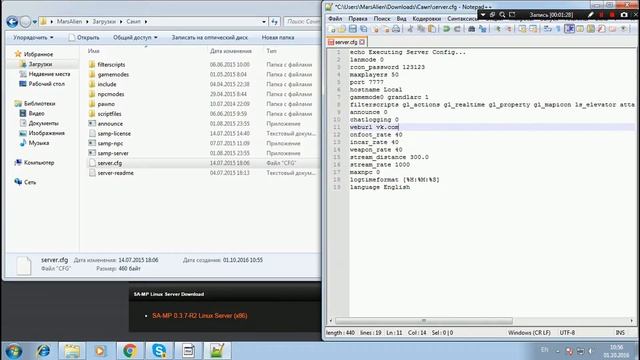Open Skype from the taskbar
640x360 pixels.
(x=159, y=351)
